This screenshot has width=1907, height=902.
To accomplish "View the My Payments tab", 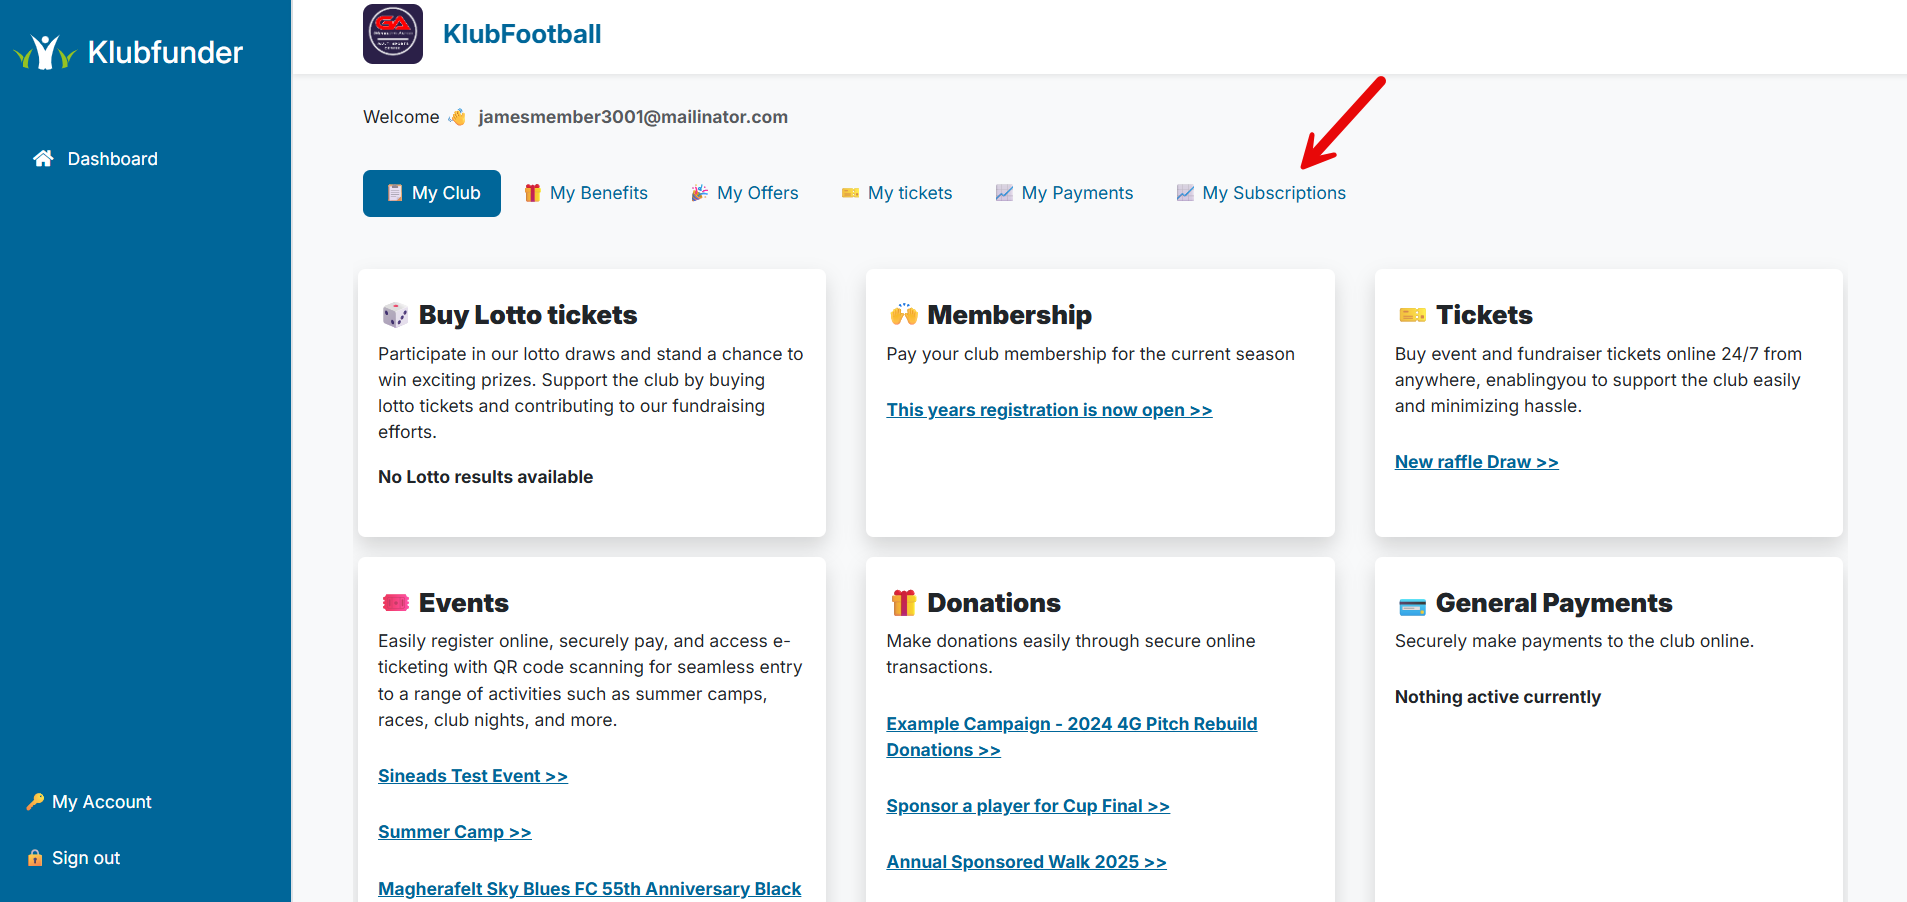I will click(1064, 193).
